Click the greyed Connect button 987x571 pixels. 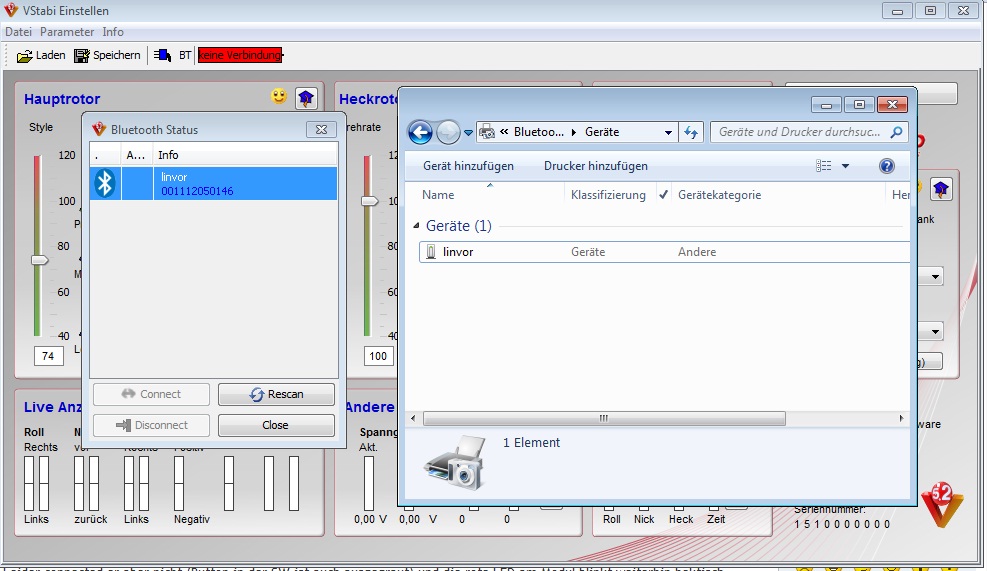point(151,394)
